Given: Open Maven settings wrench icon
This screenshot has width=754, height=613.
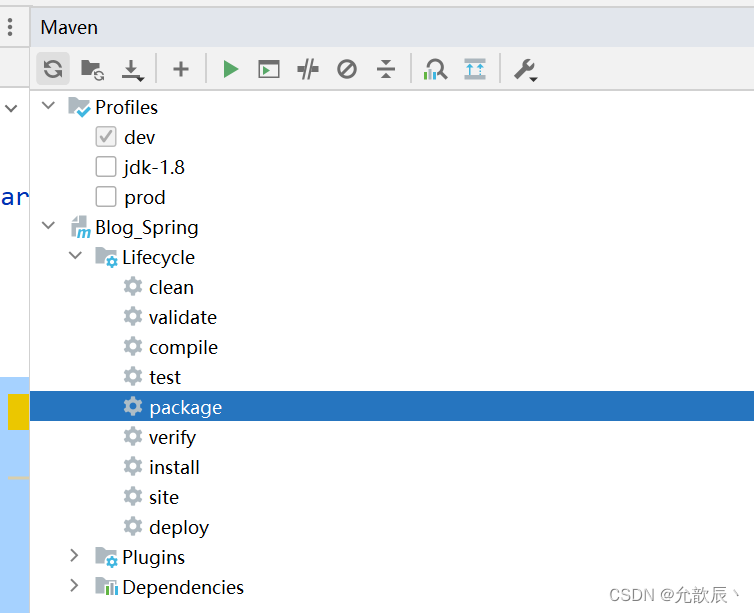Looking at the screenshot, I should coord(525,70).
